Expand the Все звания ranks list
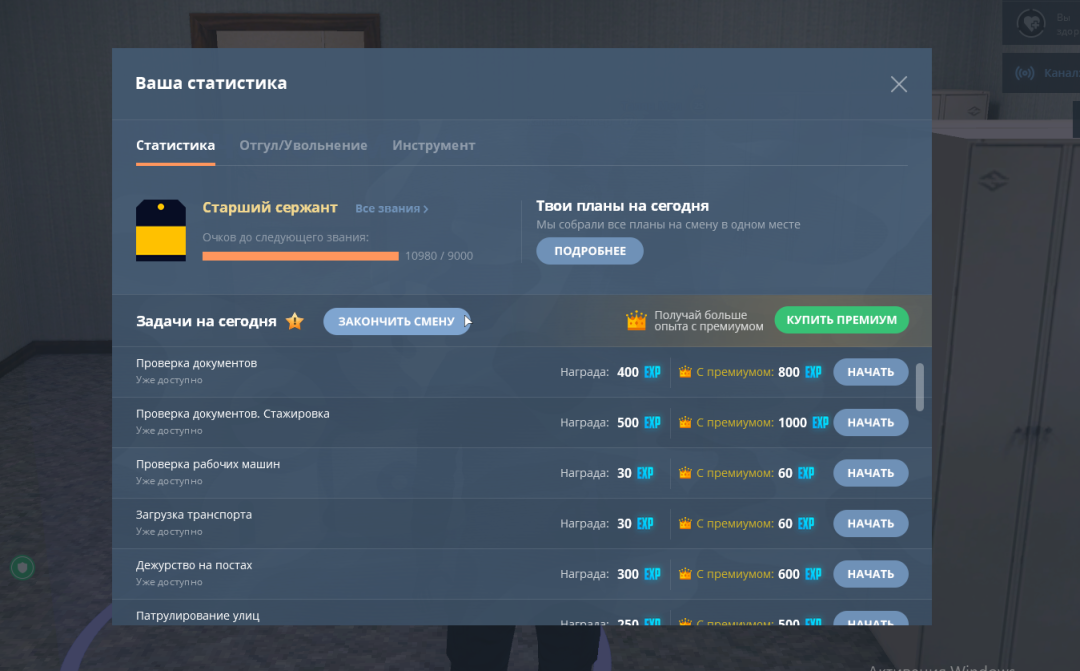The width and height of the screenshot is (1080, 671). (x=391, y=209)
